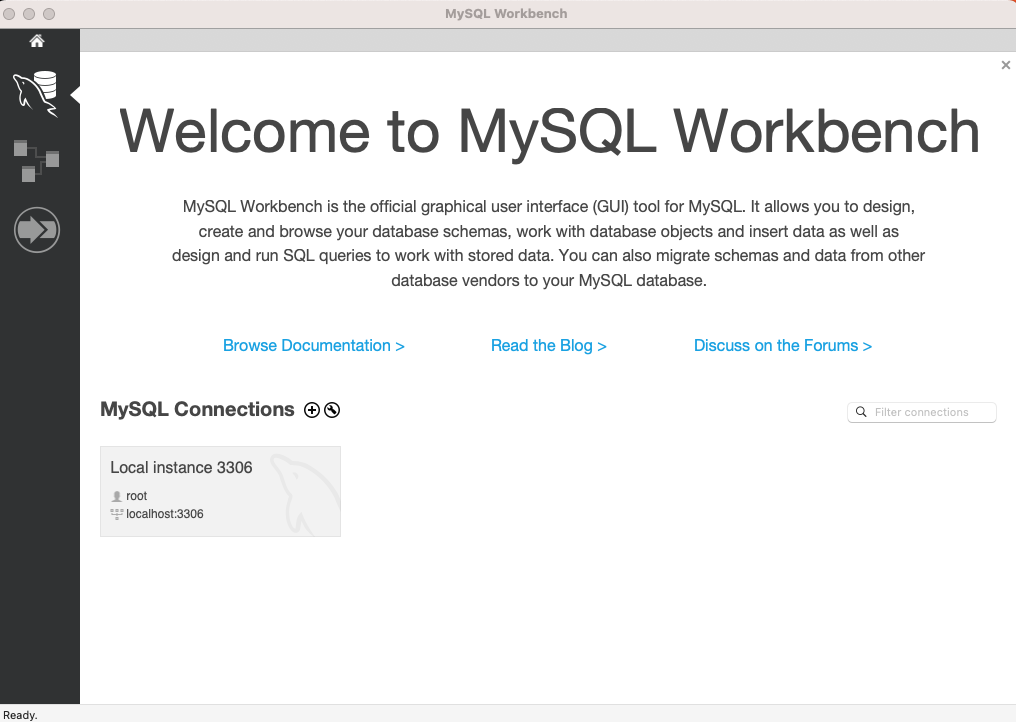Close the welcome message with the X

pos(1006,65)
